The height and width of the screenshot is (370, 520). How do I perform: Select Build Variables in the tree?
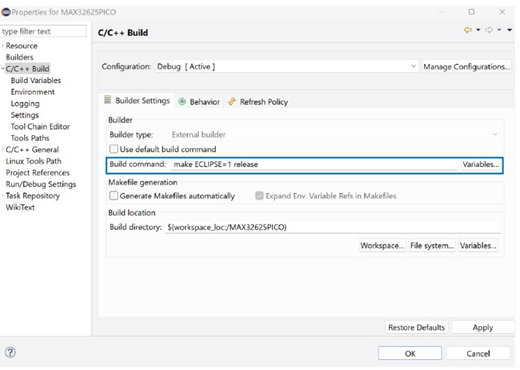point(36,80)
